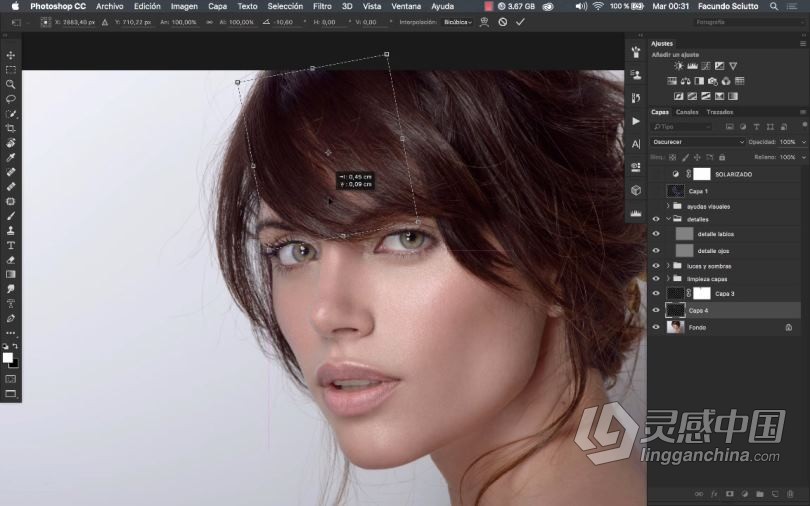Select the Rectangular Marquee tool
Image resolution: width=810 pixels, height=506 pixels.
point(10,70)
